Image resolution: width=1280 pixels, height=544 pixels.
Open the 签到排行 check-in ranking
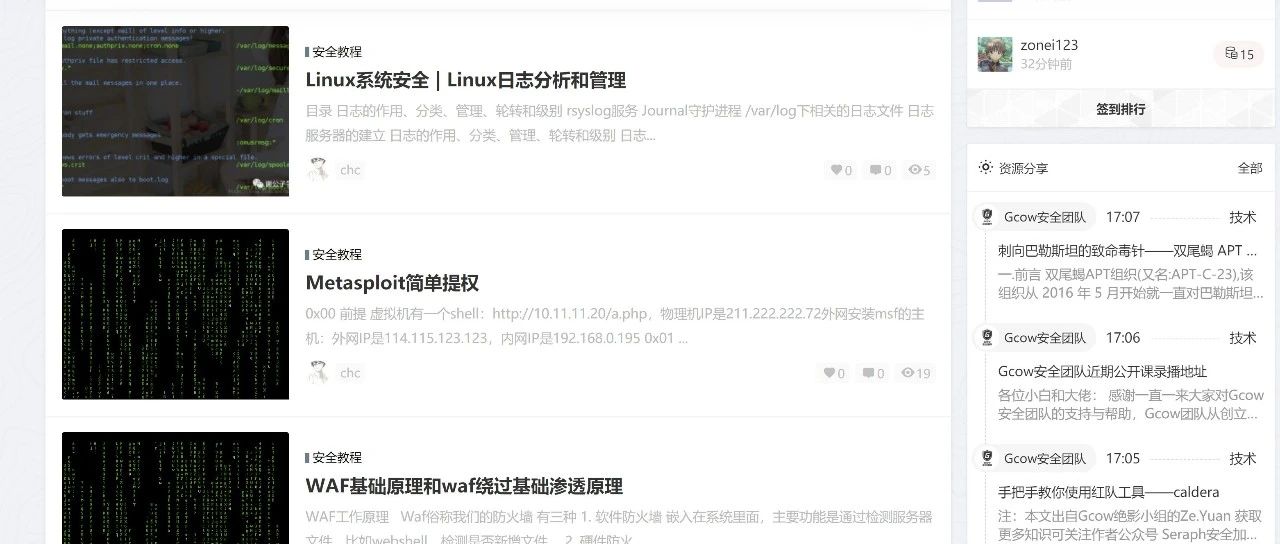coord(1120,109)
